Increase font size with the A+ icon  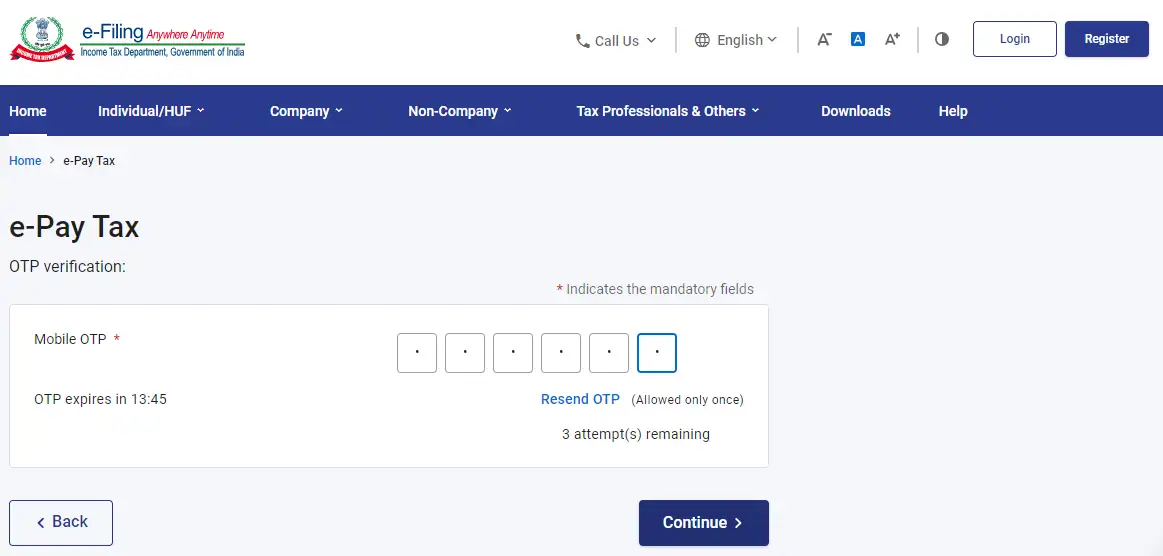[892, 40]
